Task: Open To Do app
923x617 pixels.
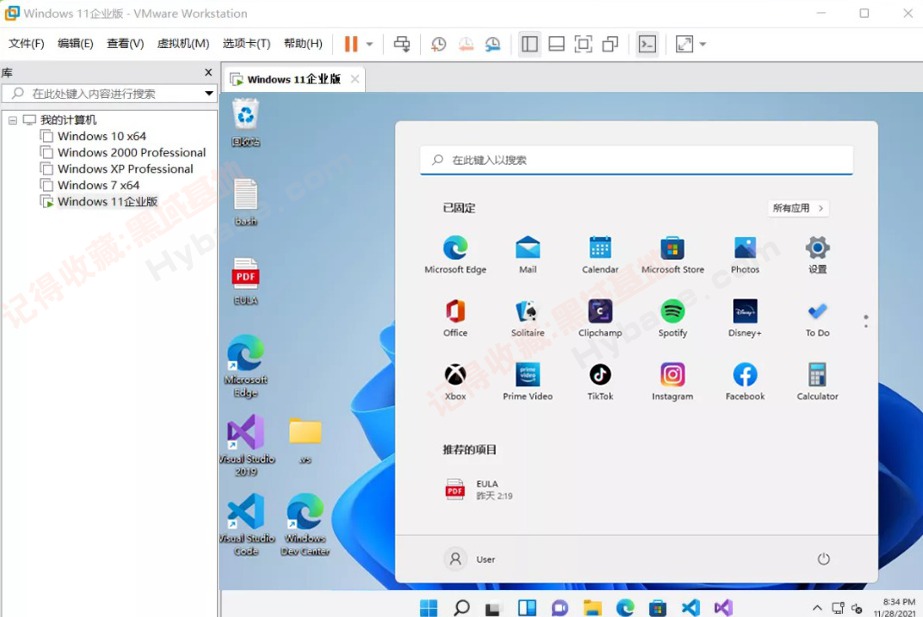Action: (817, 318)
